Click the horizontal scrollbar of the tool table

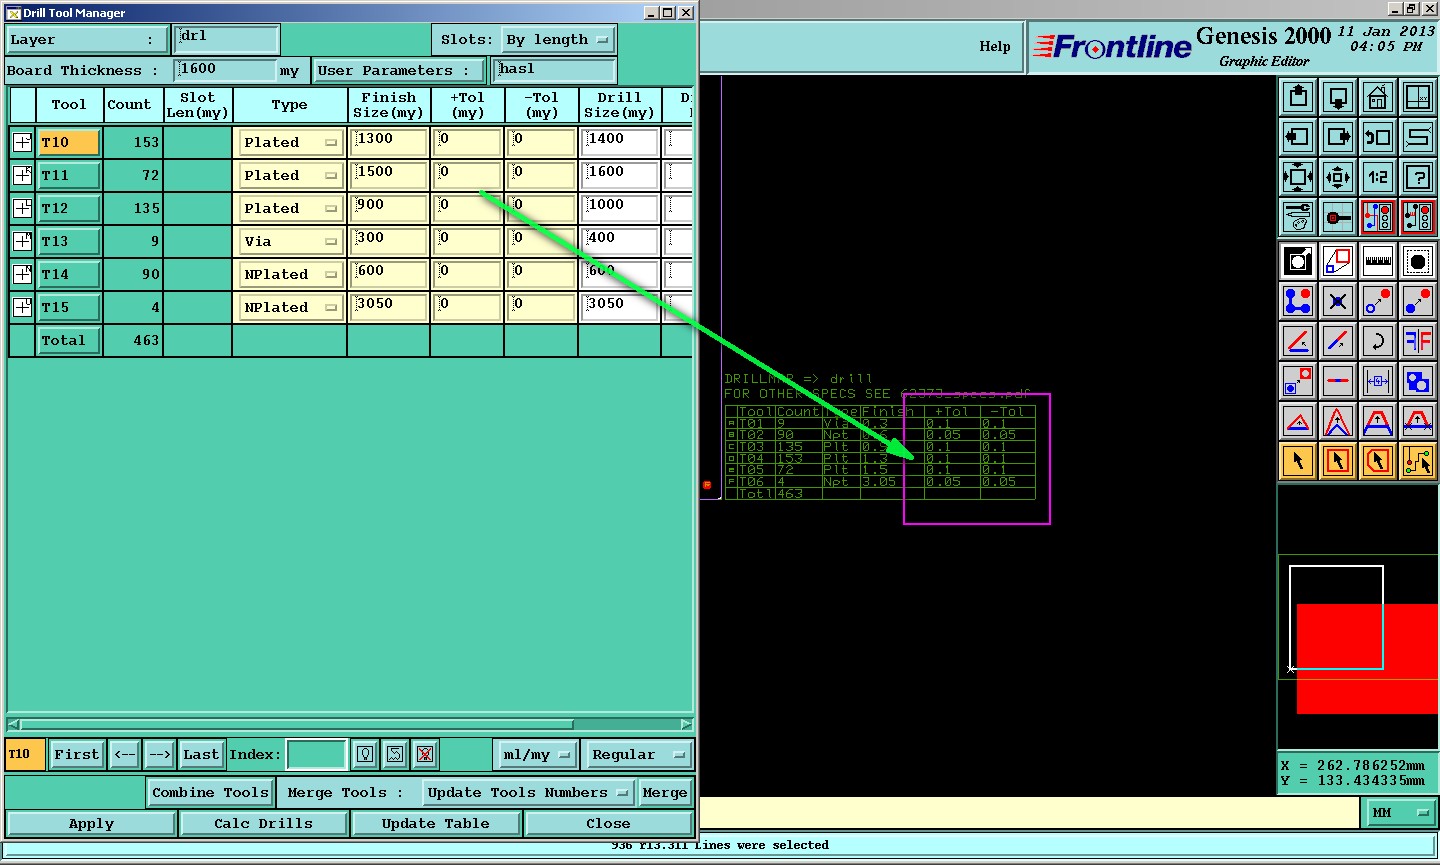350,724
